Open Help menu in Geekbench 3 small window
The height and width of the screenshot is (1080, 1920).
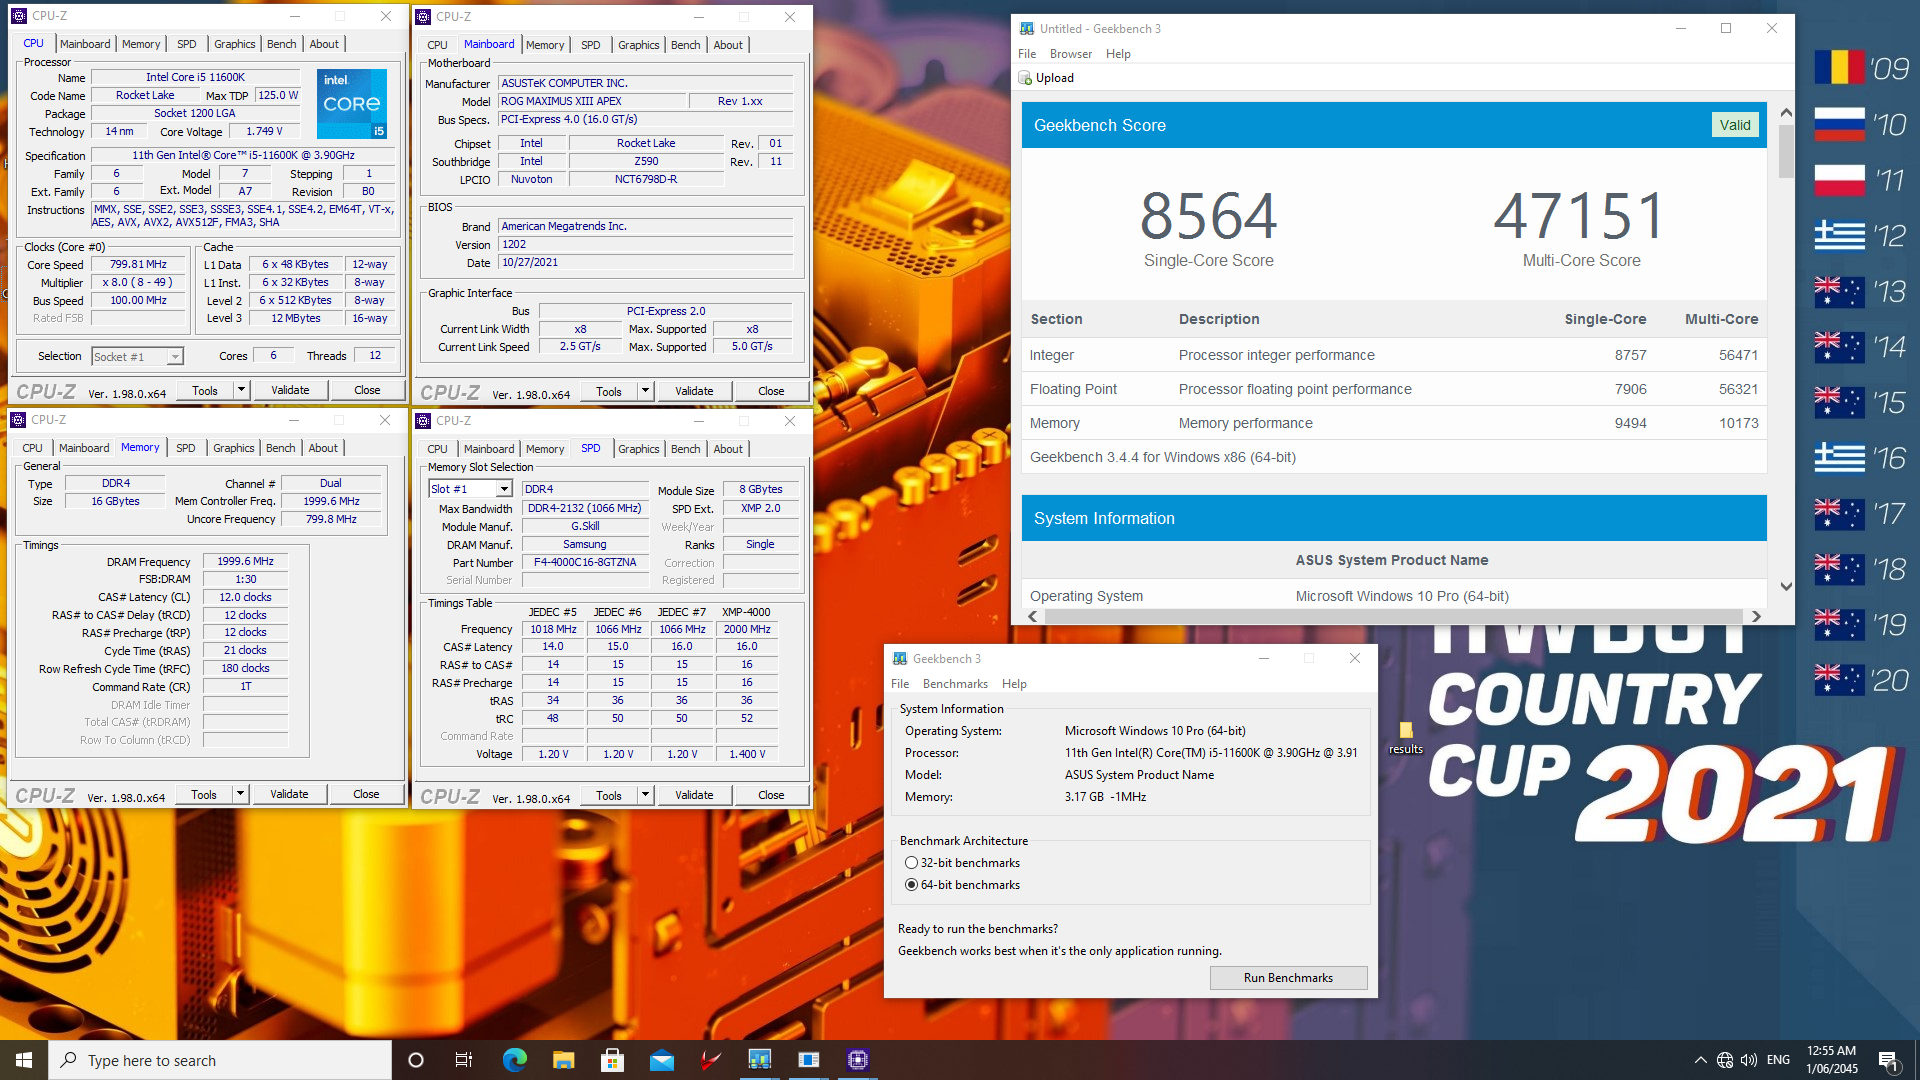pos(1014,684)
